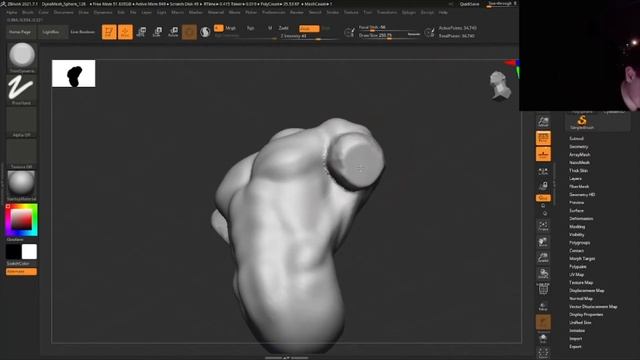Toggle the Floor grid button
This screenshot has width=640, height=360.
(543, 154)
